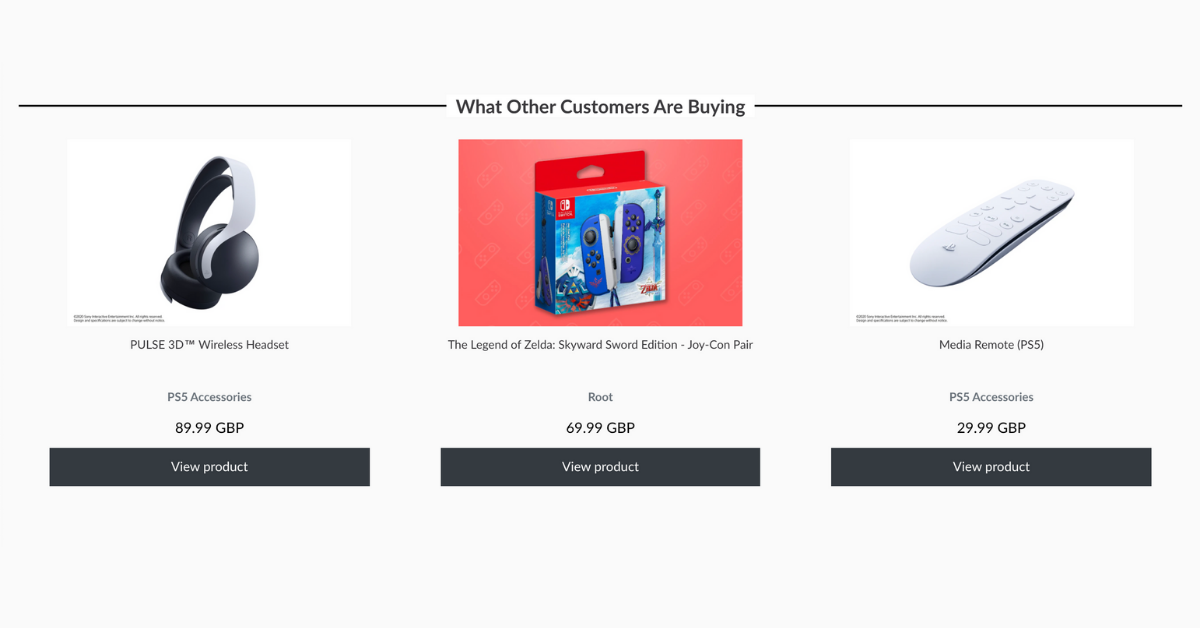Click PS5 Accessories category under Media Remote
The image size is (1200, 628).
tap(991, 397)
